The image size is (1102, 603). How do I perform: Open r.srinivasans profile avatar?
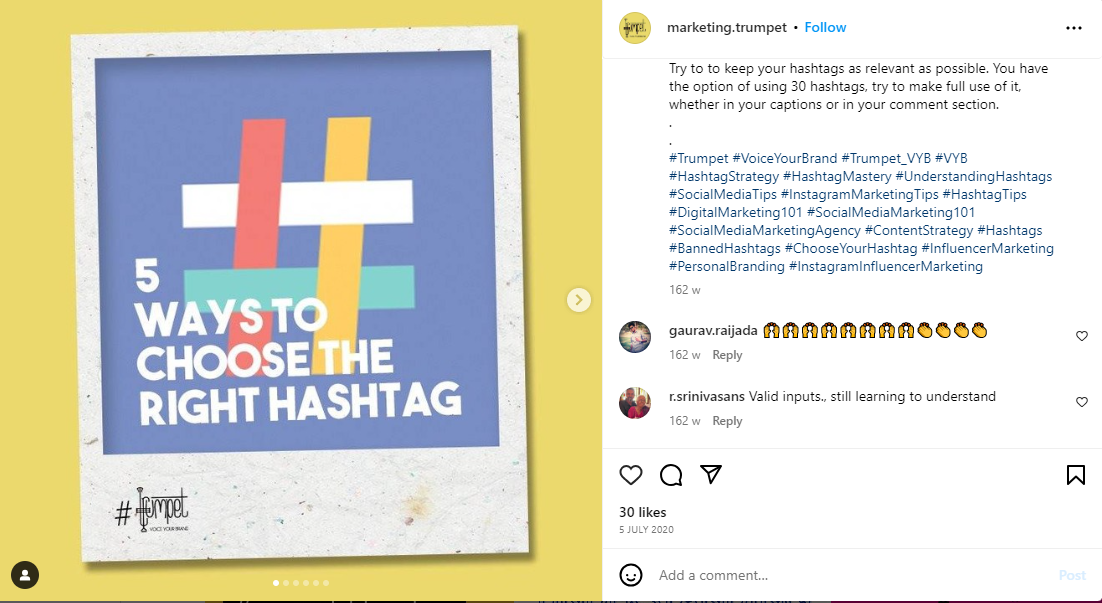pos(635,402)
